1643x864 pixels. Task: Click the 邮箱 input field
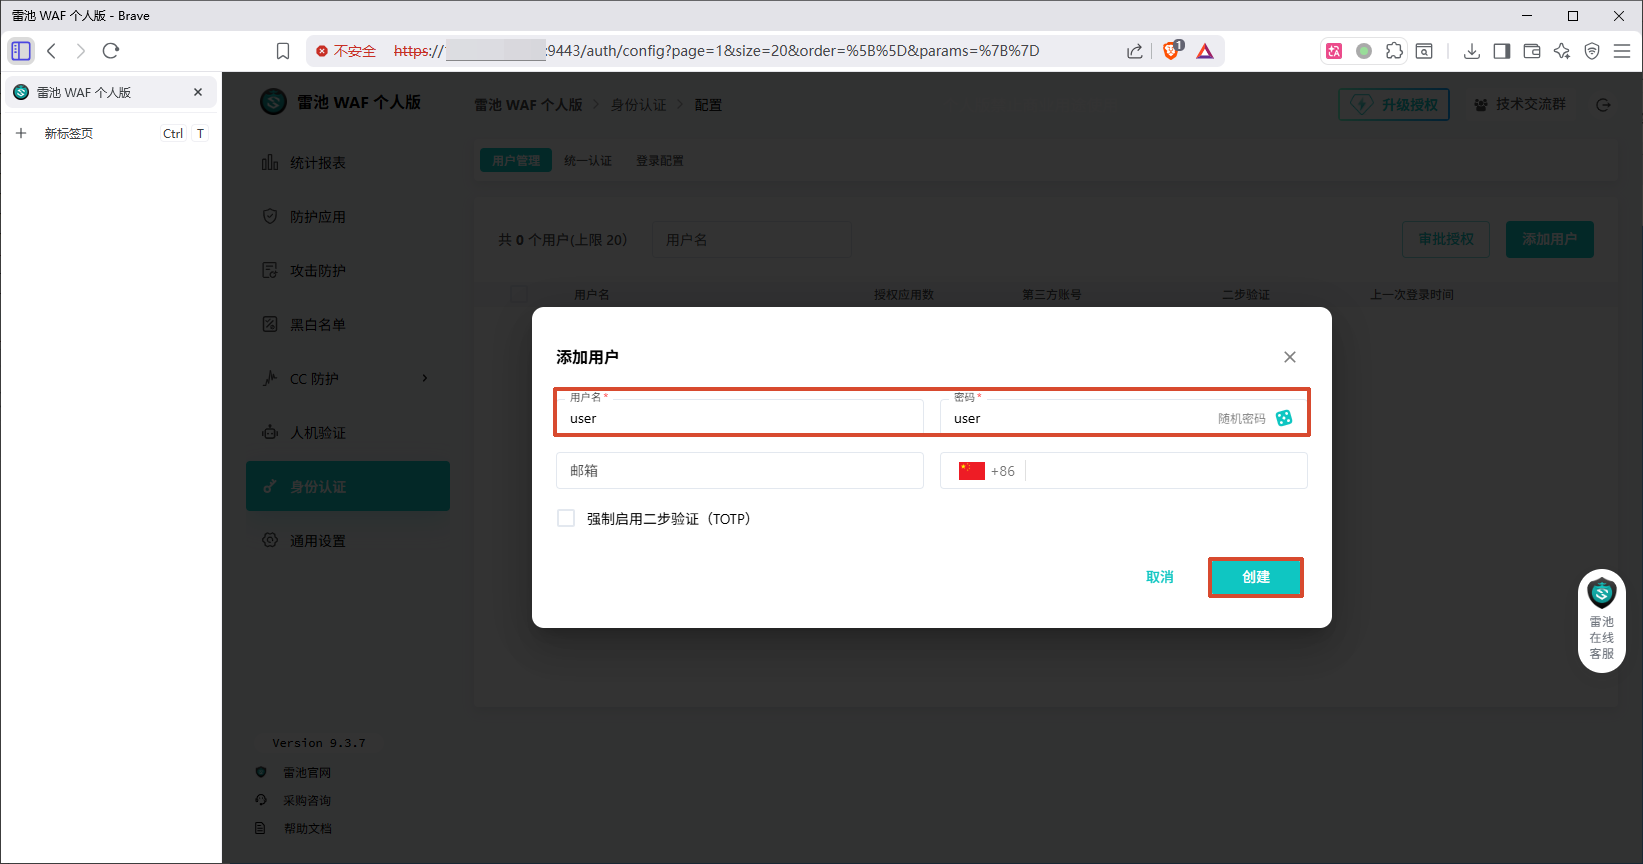740,471
